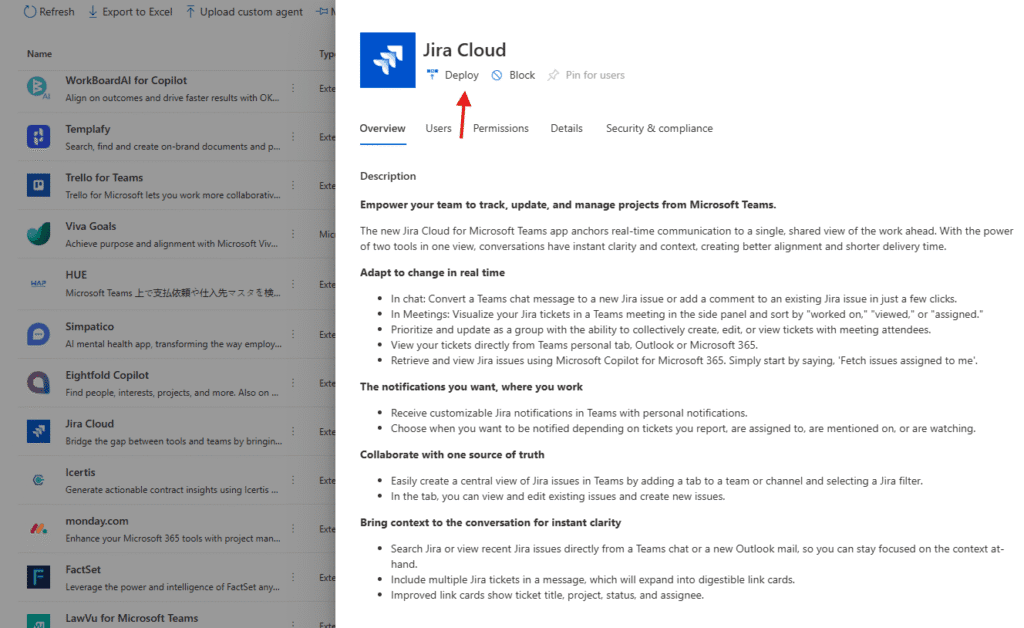The height and width of the screenshot is (628, 1024).
Task: Click Export to Excel in toolbar
Action: (x=130, y=12)
